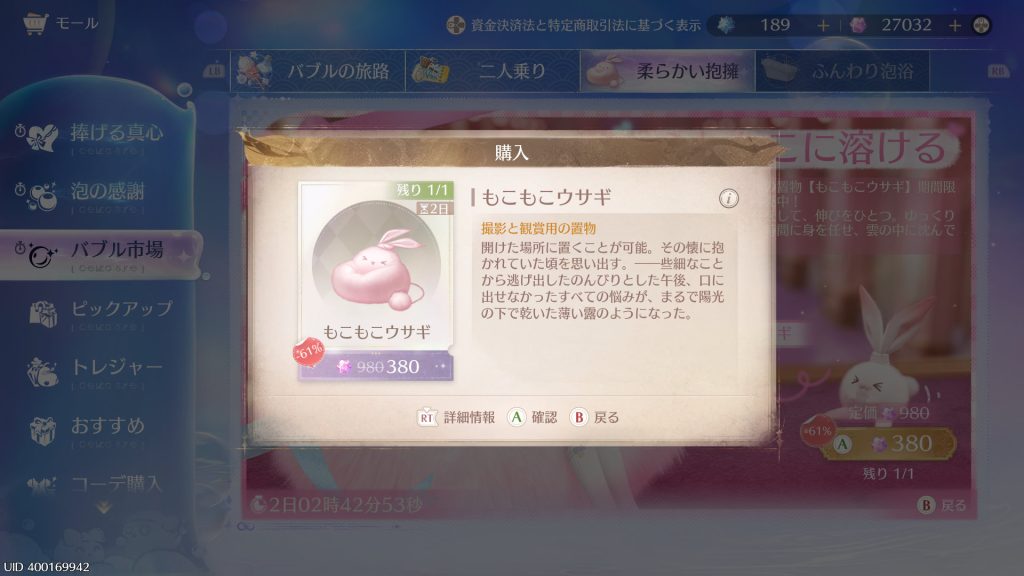Click the B 戻る back button in dialog
Screen dimensions: 1024x576
click(x=594, y=417)
